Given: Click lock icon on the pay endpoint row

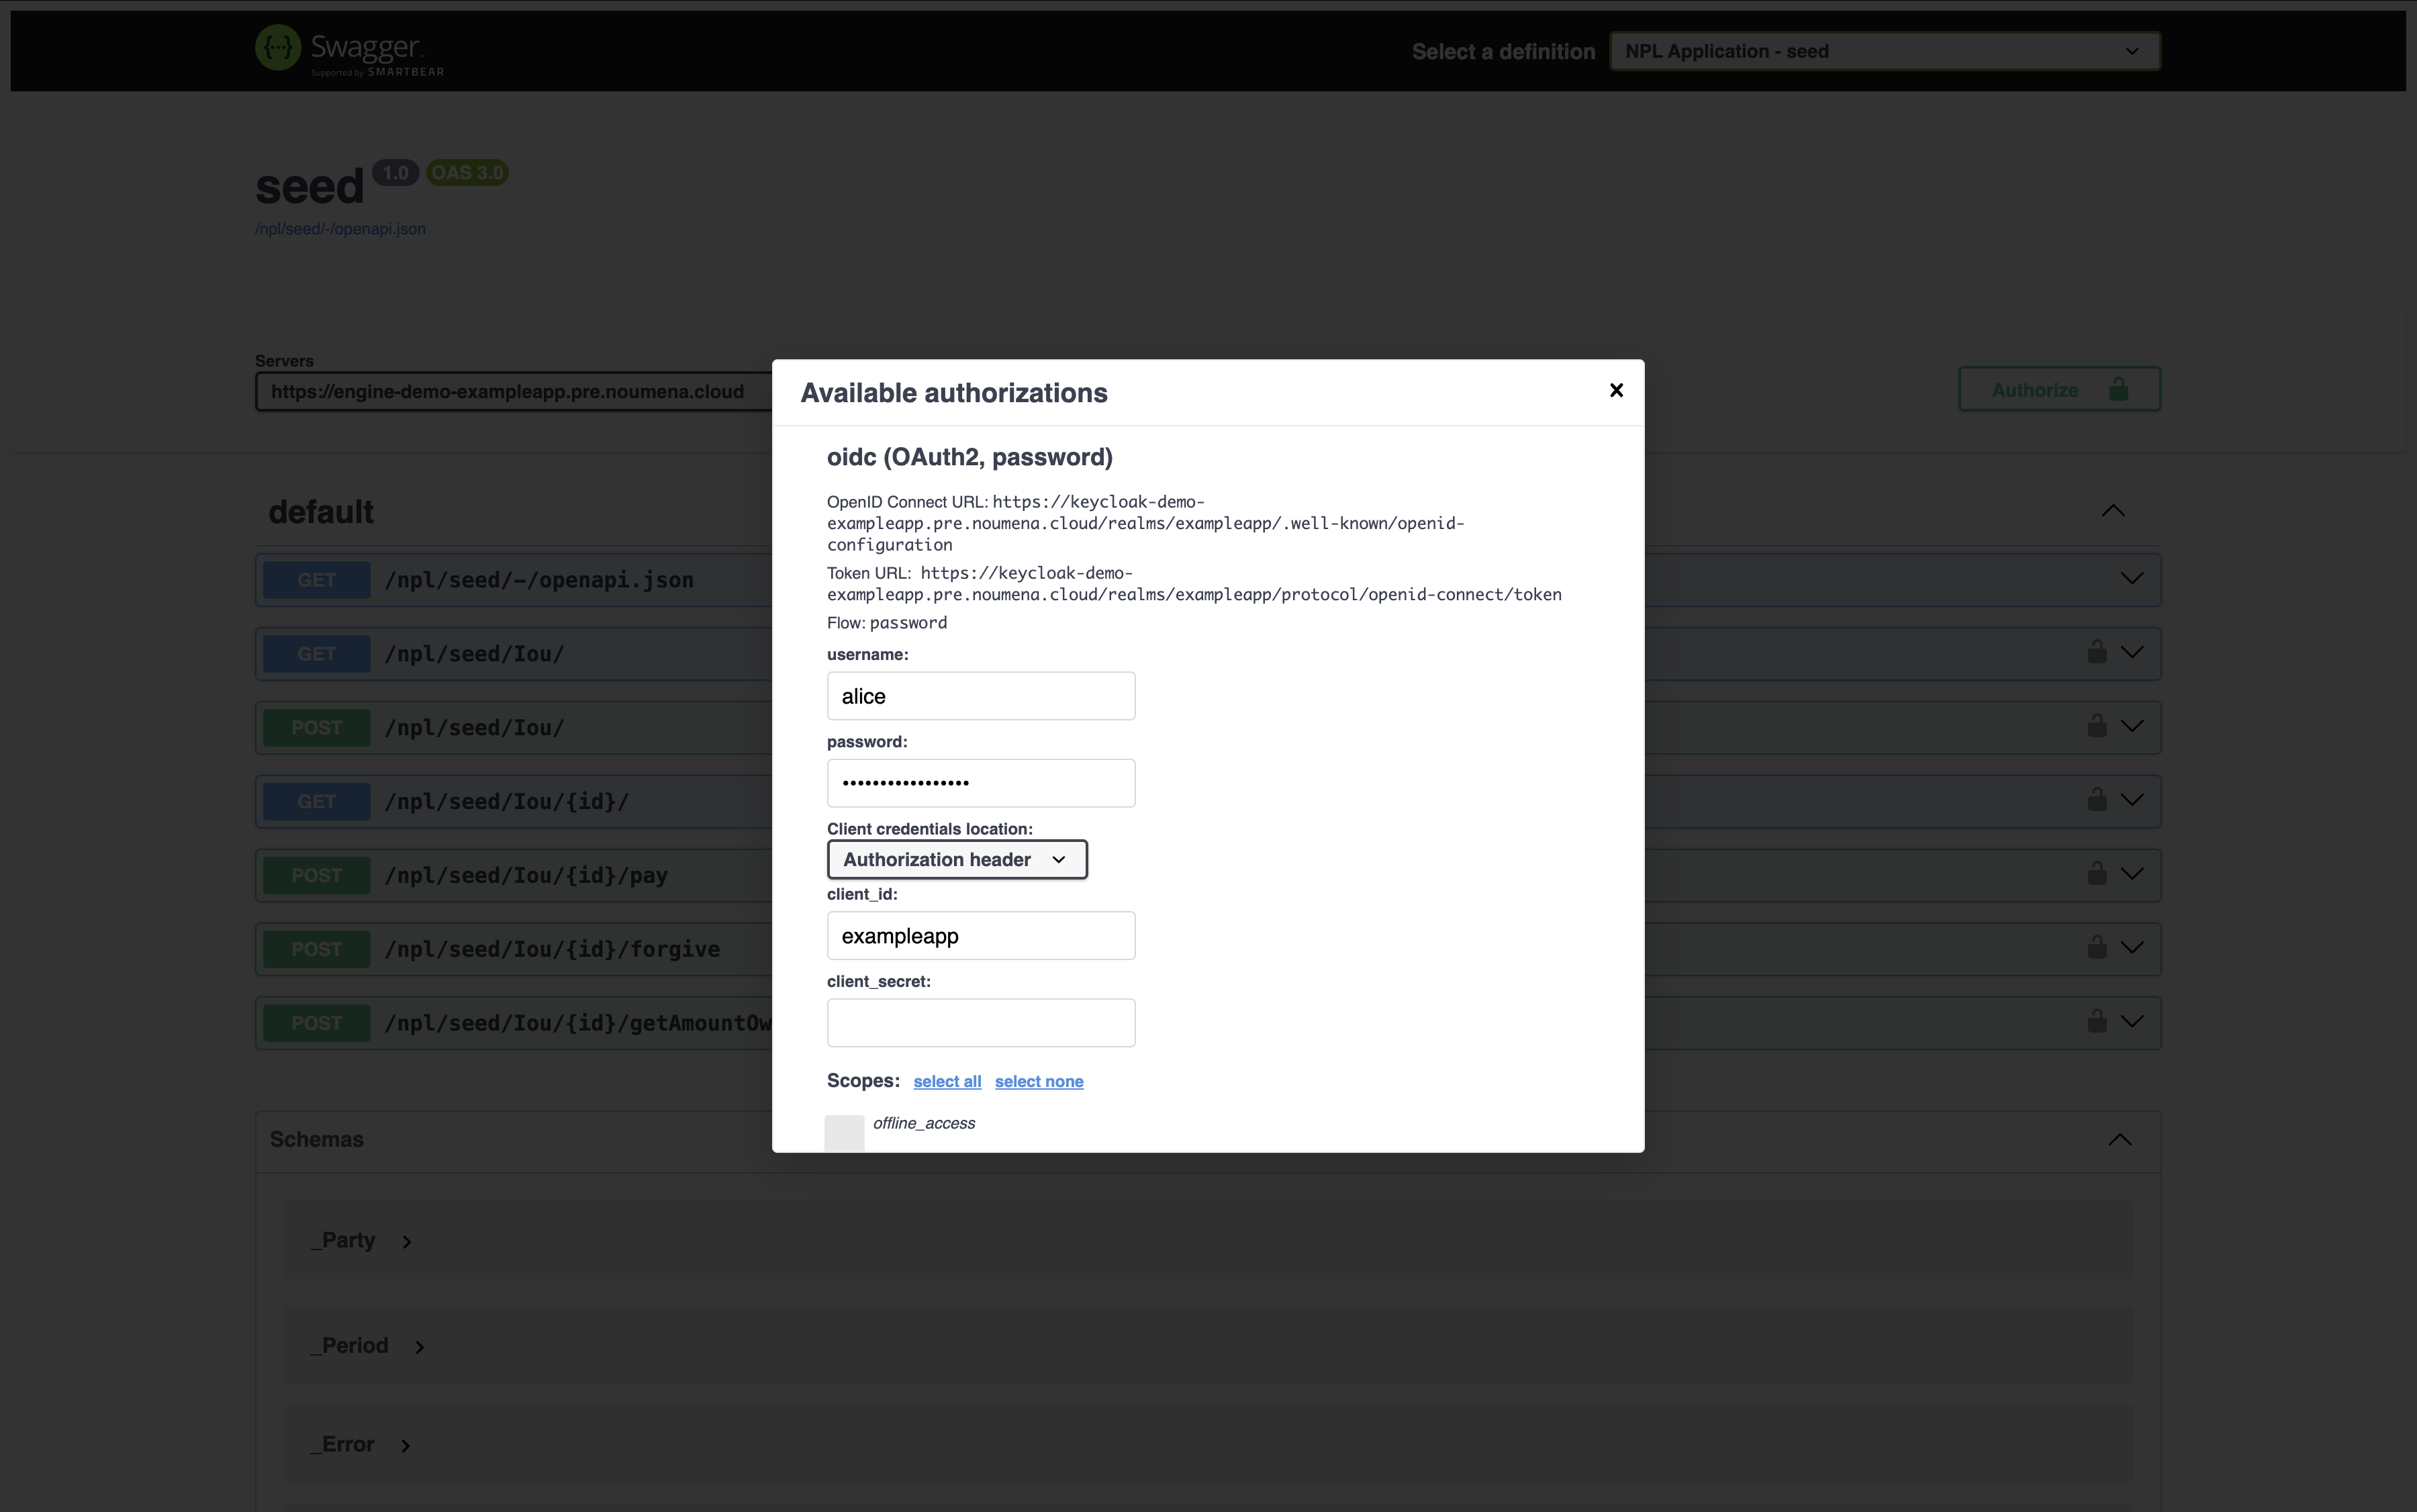Looking at the screenshot, I should click(2096, 874).
